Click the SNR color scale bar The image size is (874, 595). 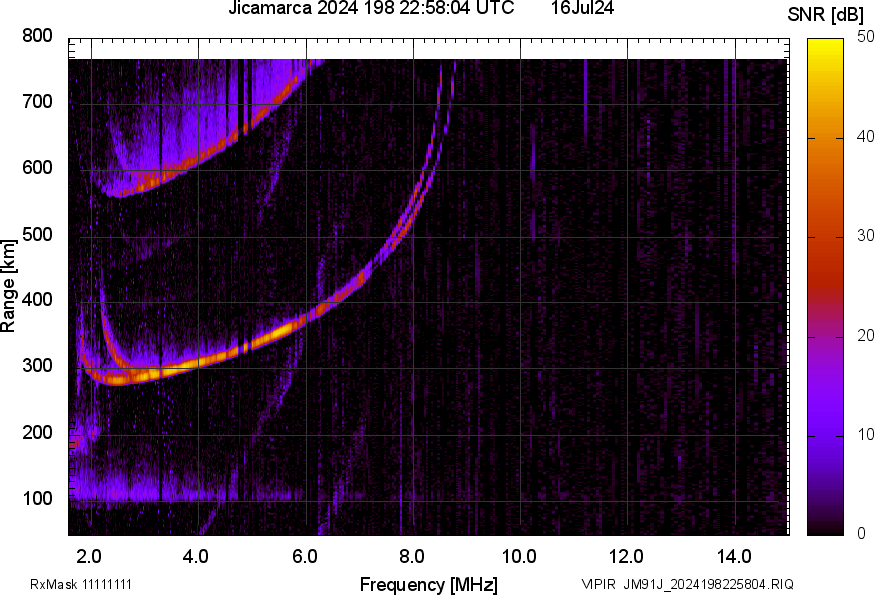tap(826, 287)
